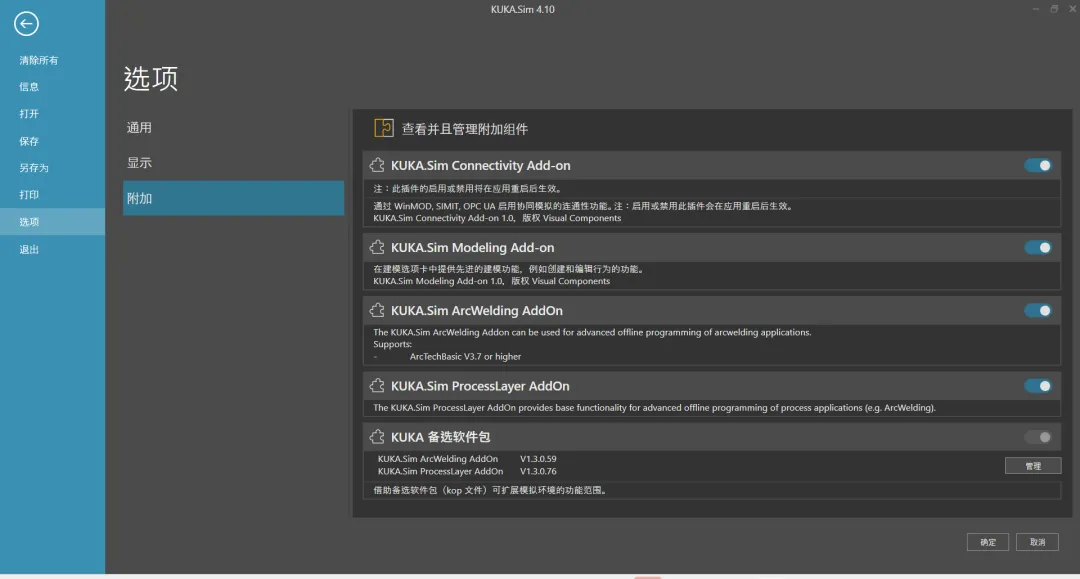
Task: Disable the KUKA.Sim Modeling Add-on toggle
Action: tap(1038, 247)
